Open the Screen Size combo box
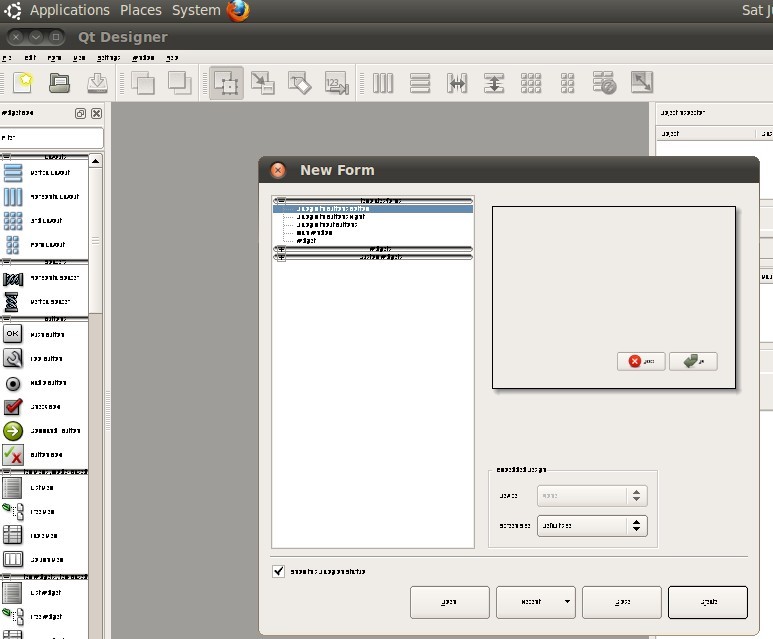The image size is (773, 639). [x=592, y=526]
